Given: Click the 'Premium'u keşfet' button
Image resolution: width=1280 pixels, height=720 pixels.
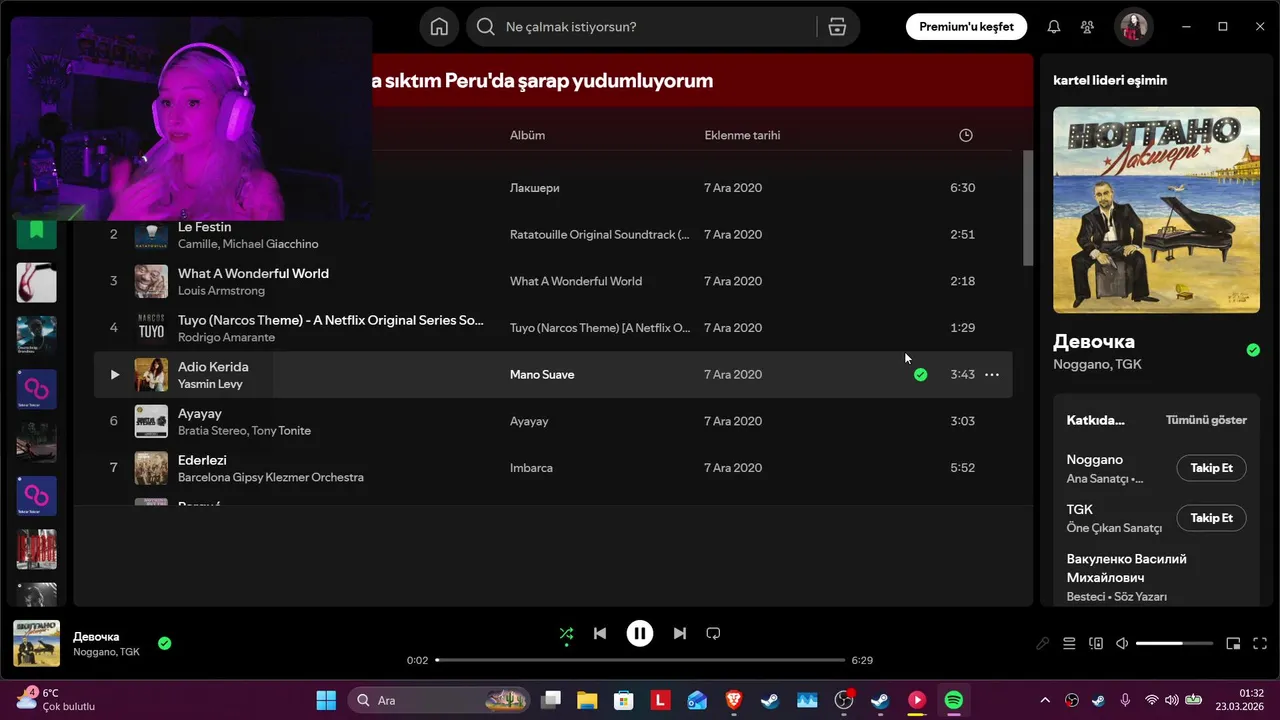Looking at the screenshot, I should 966,27.
